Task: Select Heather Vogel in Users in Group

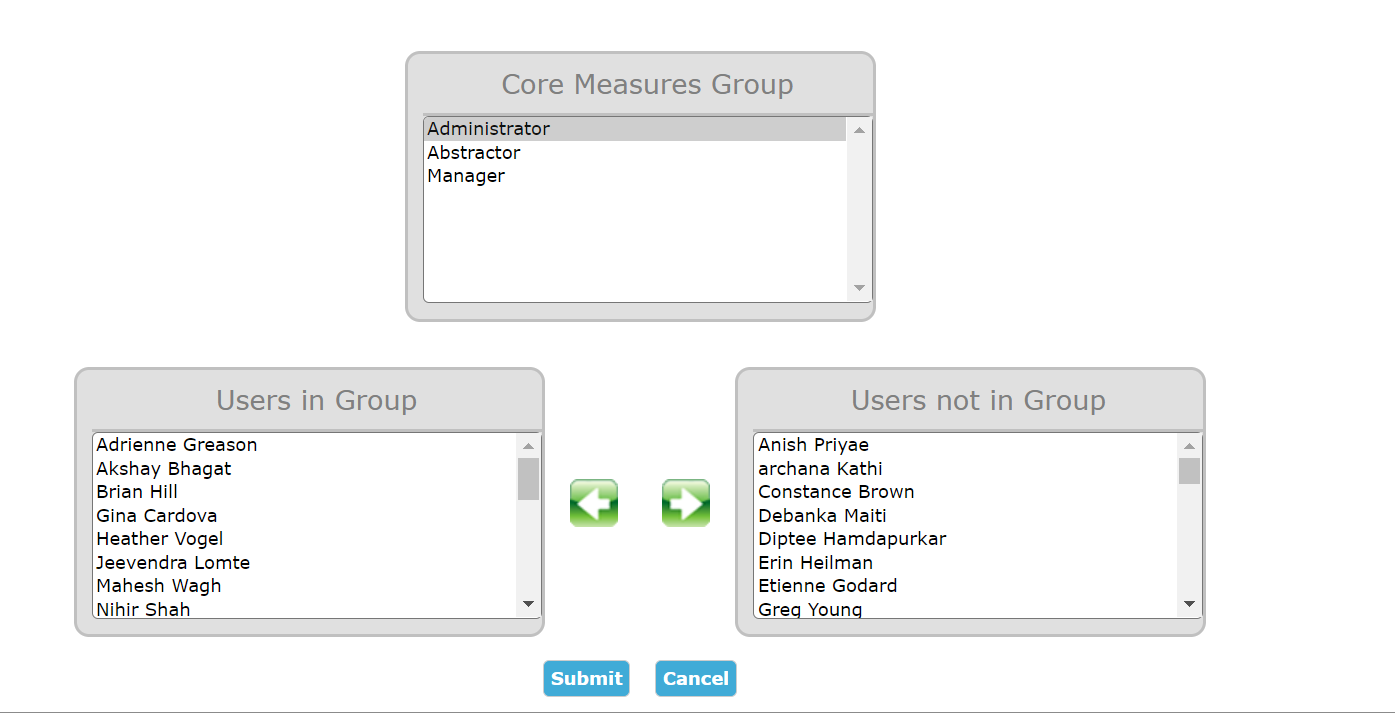Action: click(305, 539)
